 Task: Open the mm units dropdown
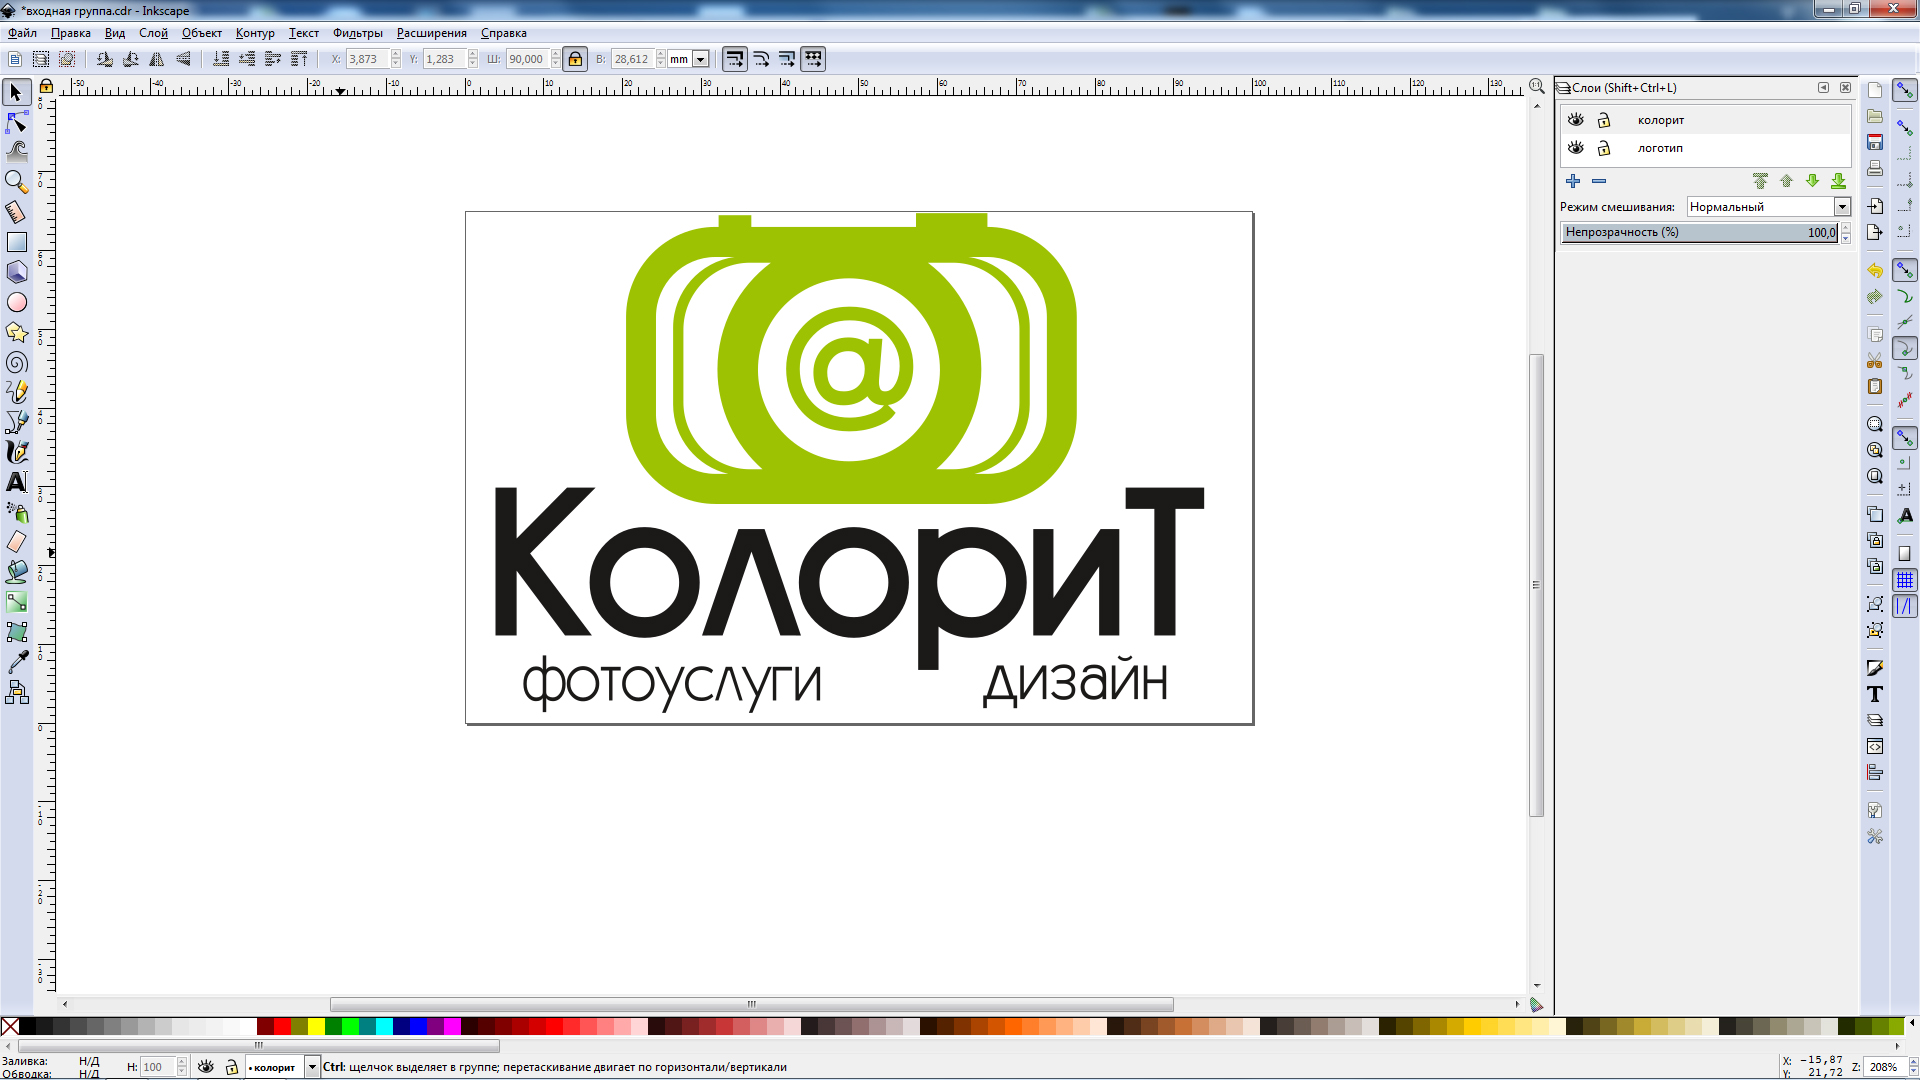click(701, 59)
